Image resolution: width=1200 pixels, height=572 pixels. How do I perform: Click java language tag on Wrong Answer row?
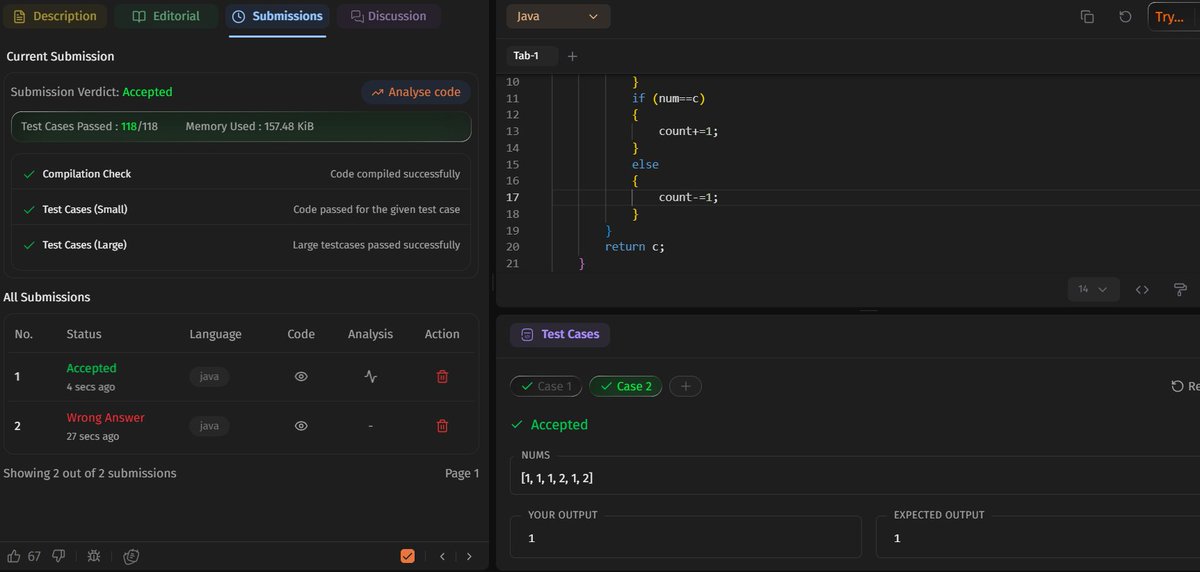pos(209,426)
